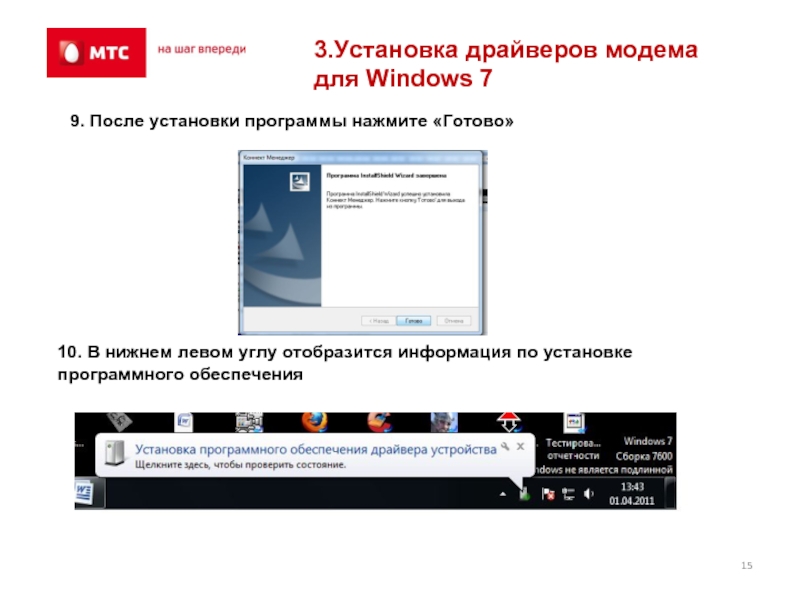Click the Готово button in the installer
Viewport: 800px width, 600px height.
tap(413, 321)
